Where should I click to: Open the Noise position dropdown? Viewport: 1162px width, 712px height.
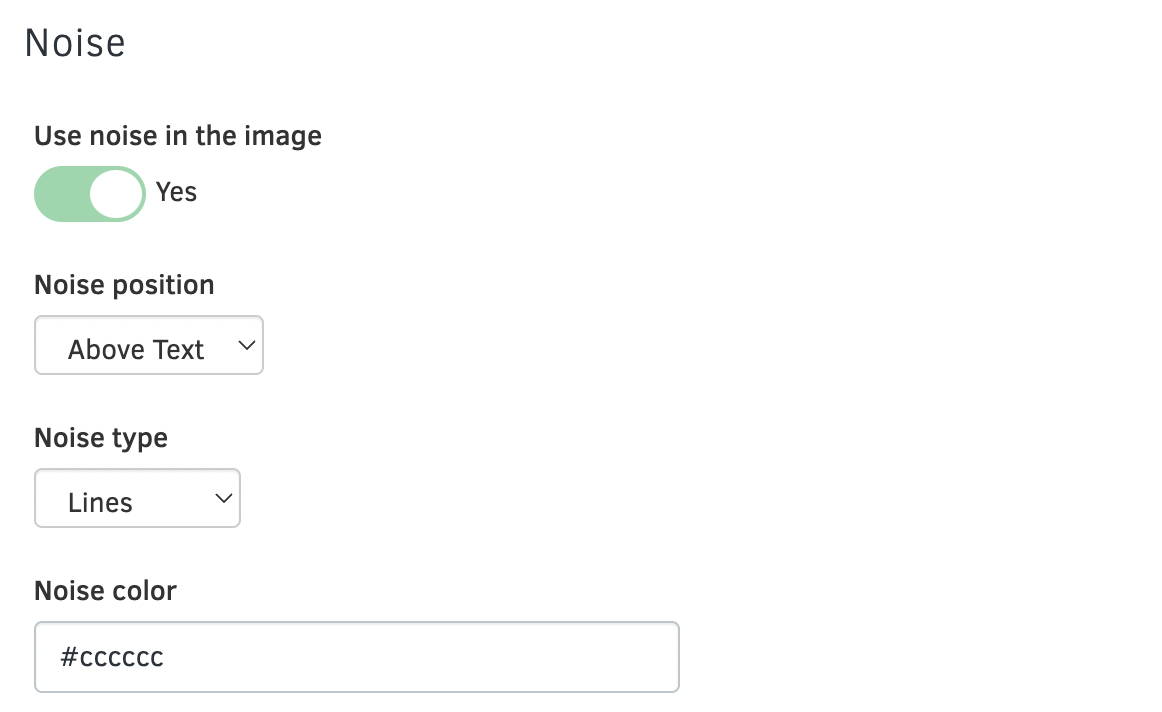pyautogui.click(x=148, y=346)
